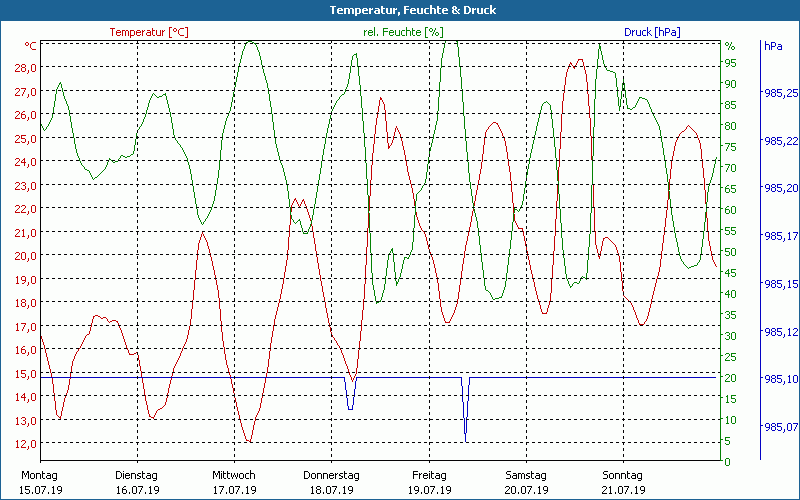Click the Samstag 20.07.19 date label
Image resolution: width=800 pixels, height=500 pixels.
pyautogui.click(x=525, y=482)
